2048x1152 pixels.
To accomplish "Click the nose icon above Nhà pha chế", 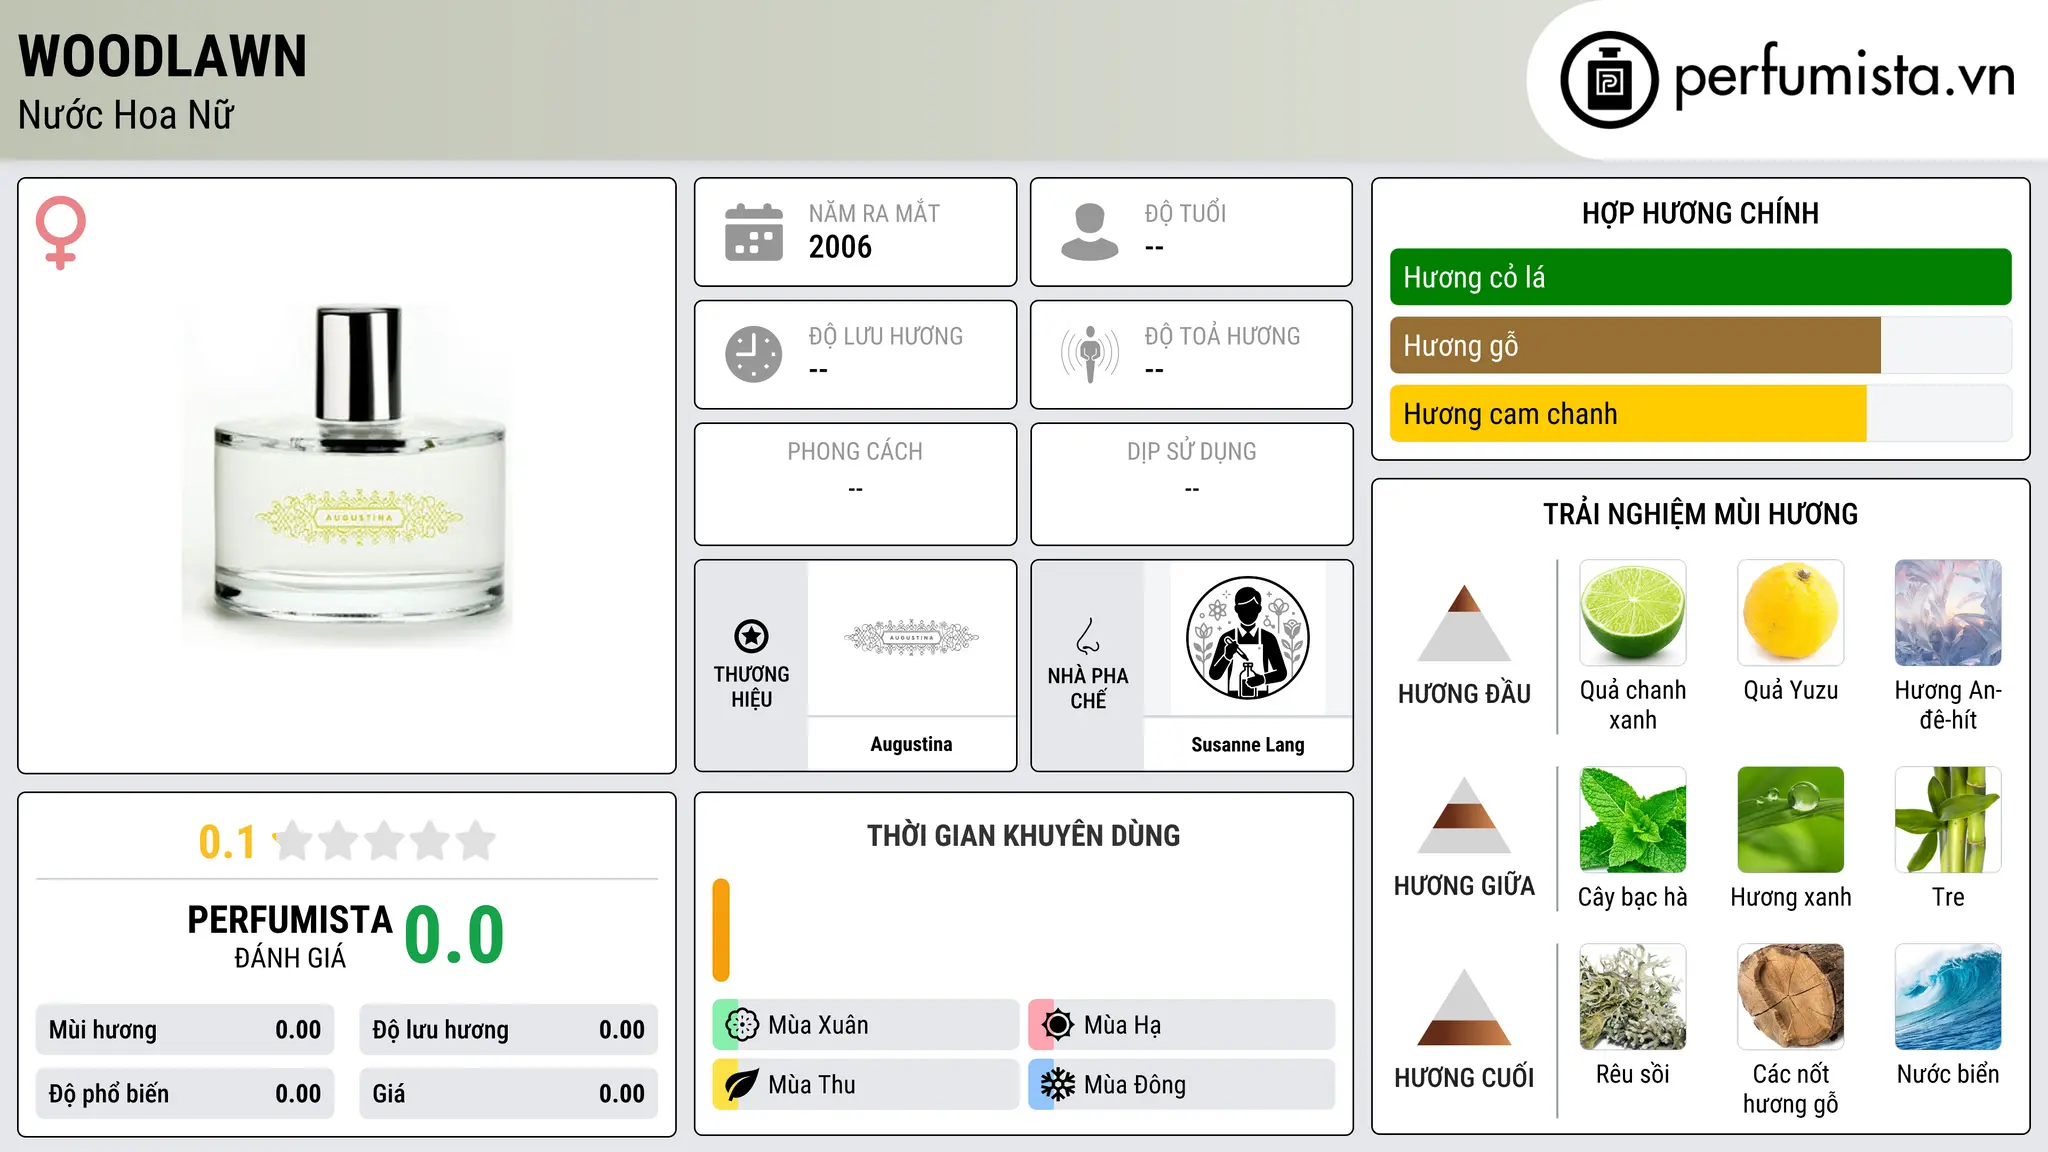I will tap(1088, 636).
